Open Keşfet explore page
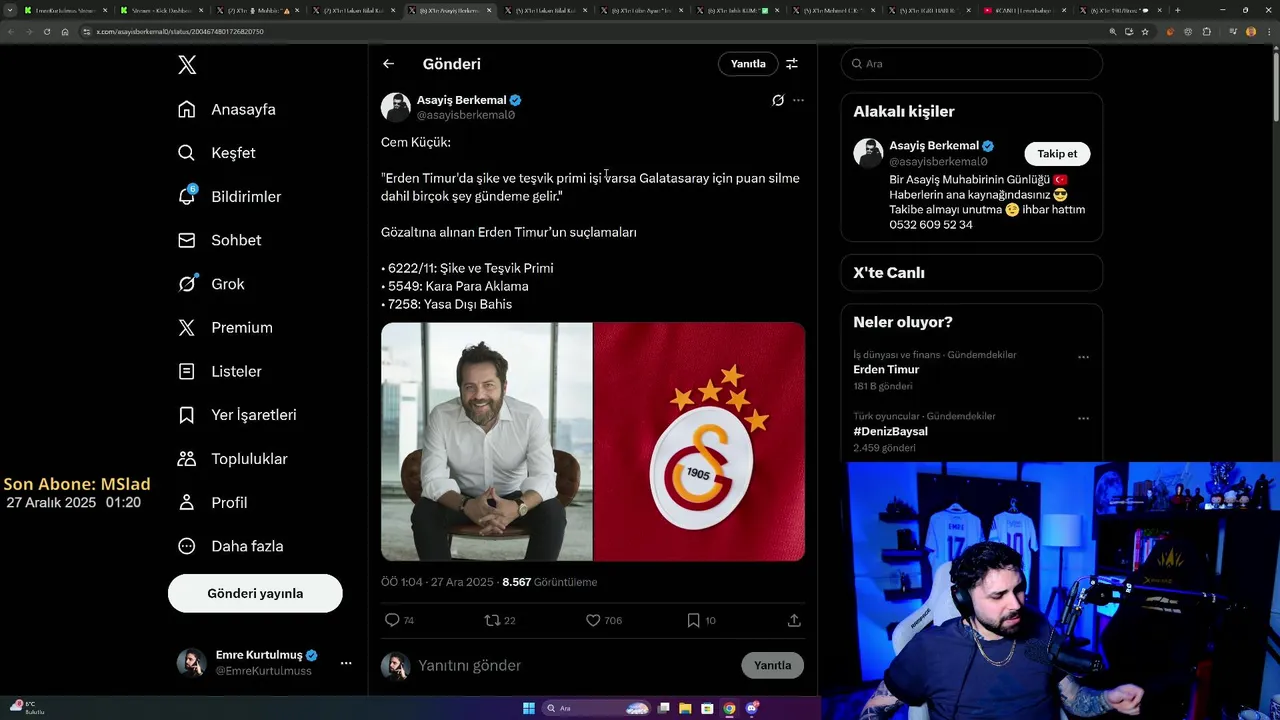 pyautogui.click(x=217, y=153)
